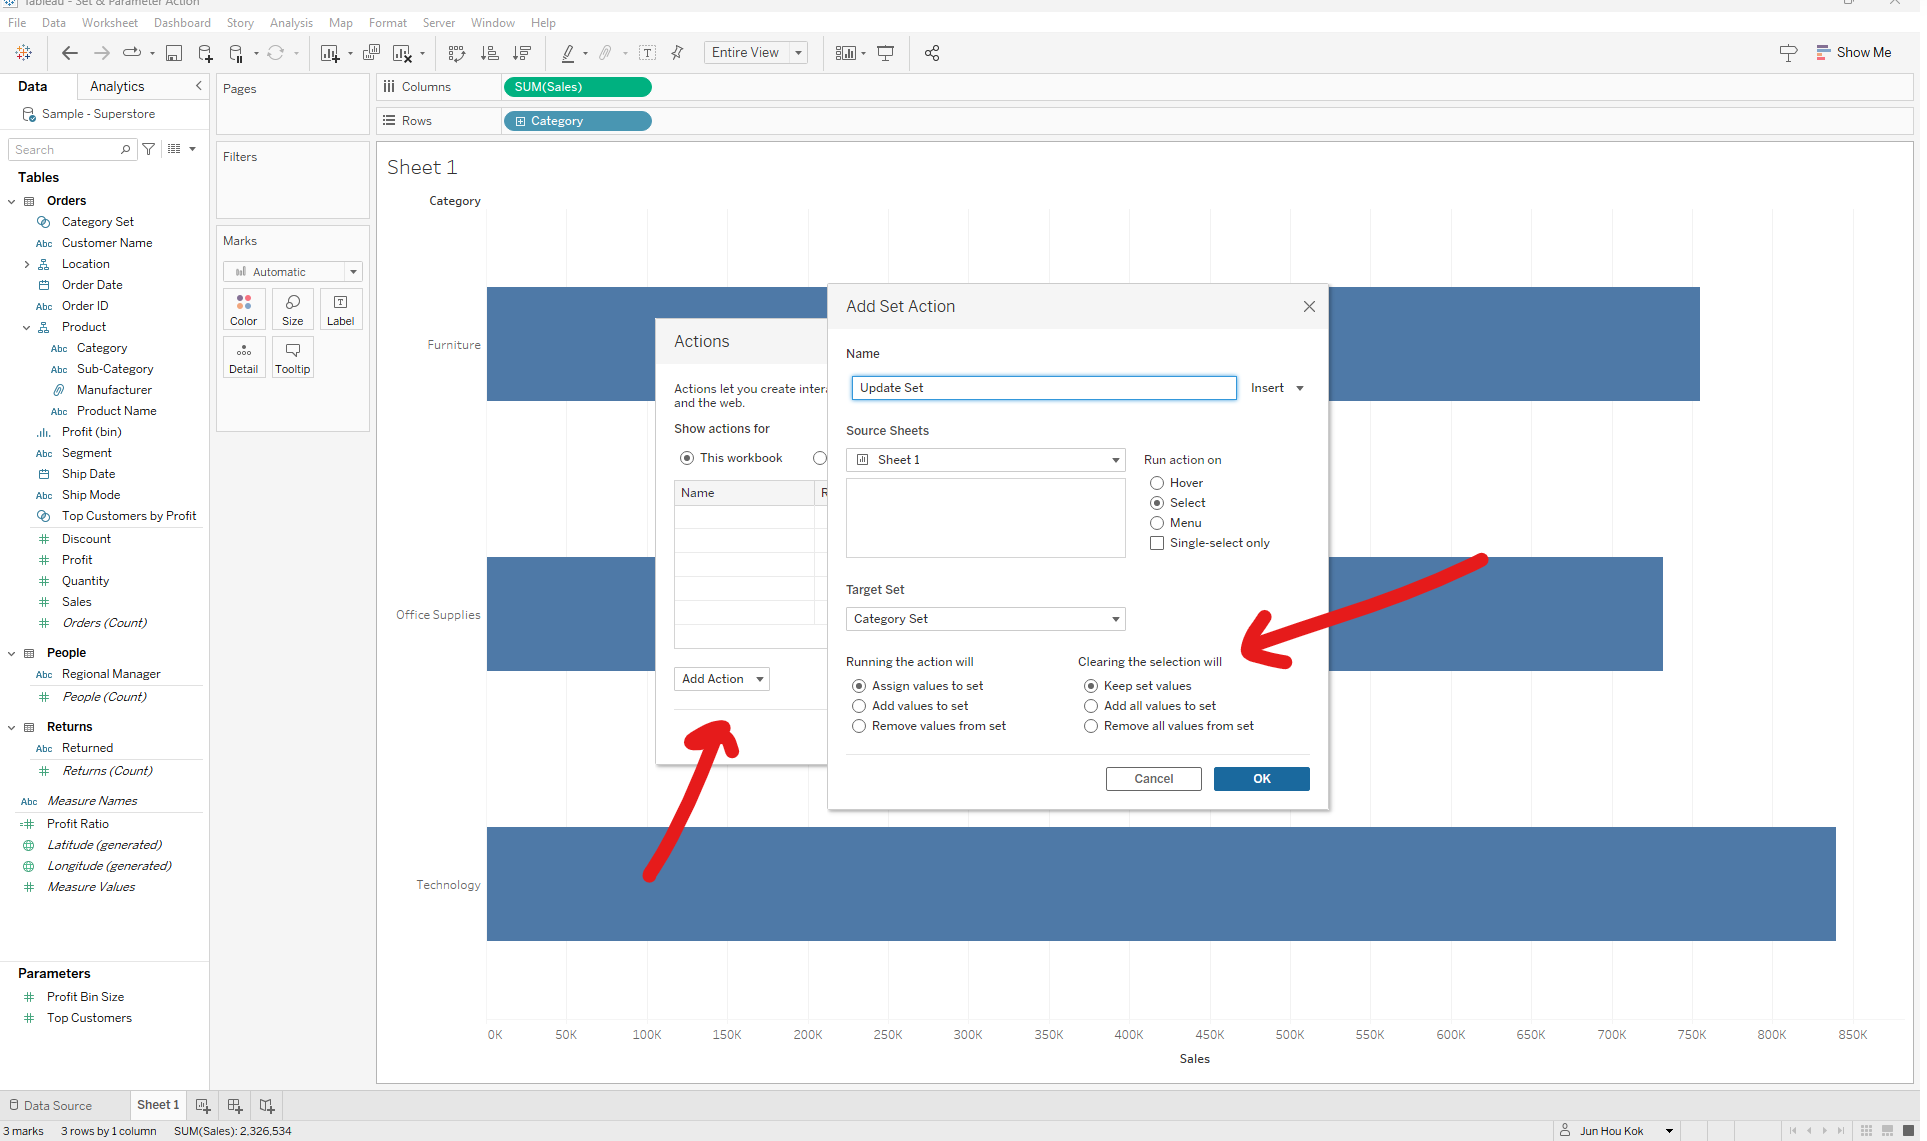This screenshot has height=1141, width=1927.
Task: Click the Size card in Marks
Action: click(293, 310)
